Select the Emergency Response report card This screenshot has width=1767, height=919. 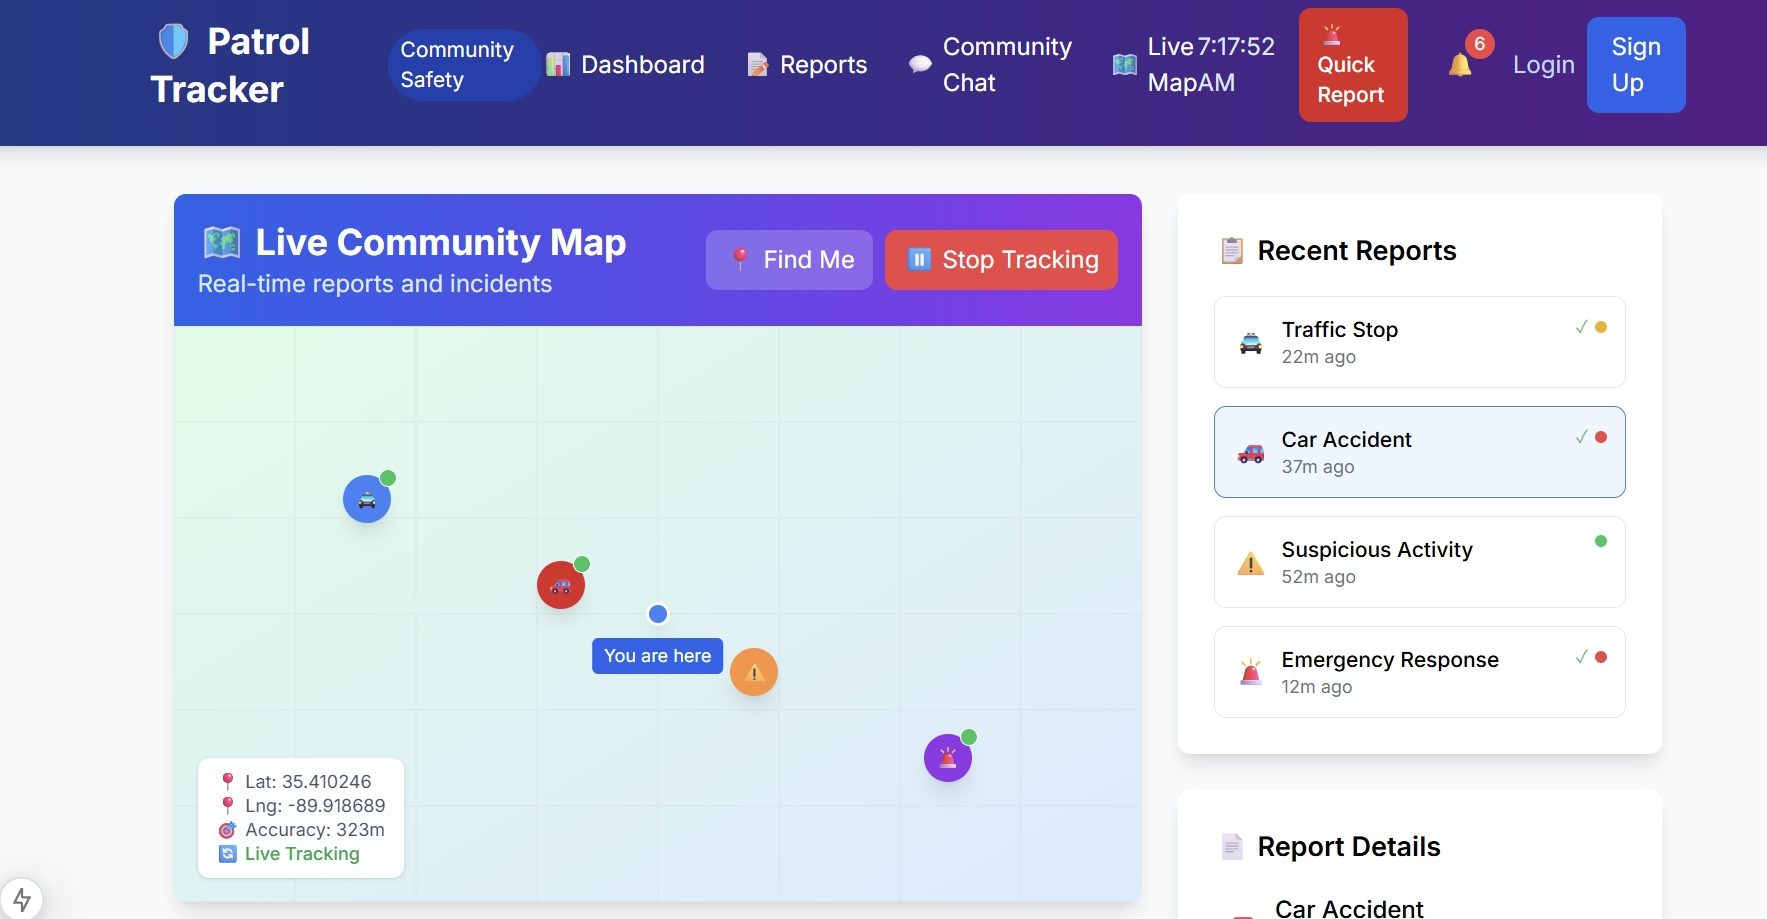coord(1419,672)
